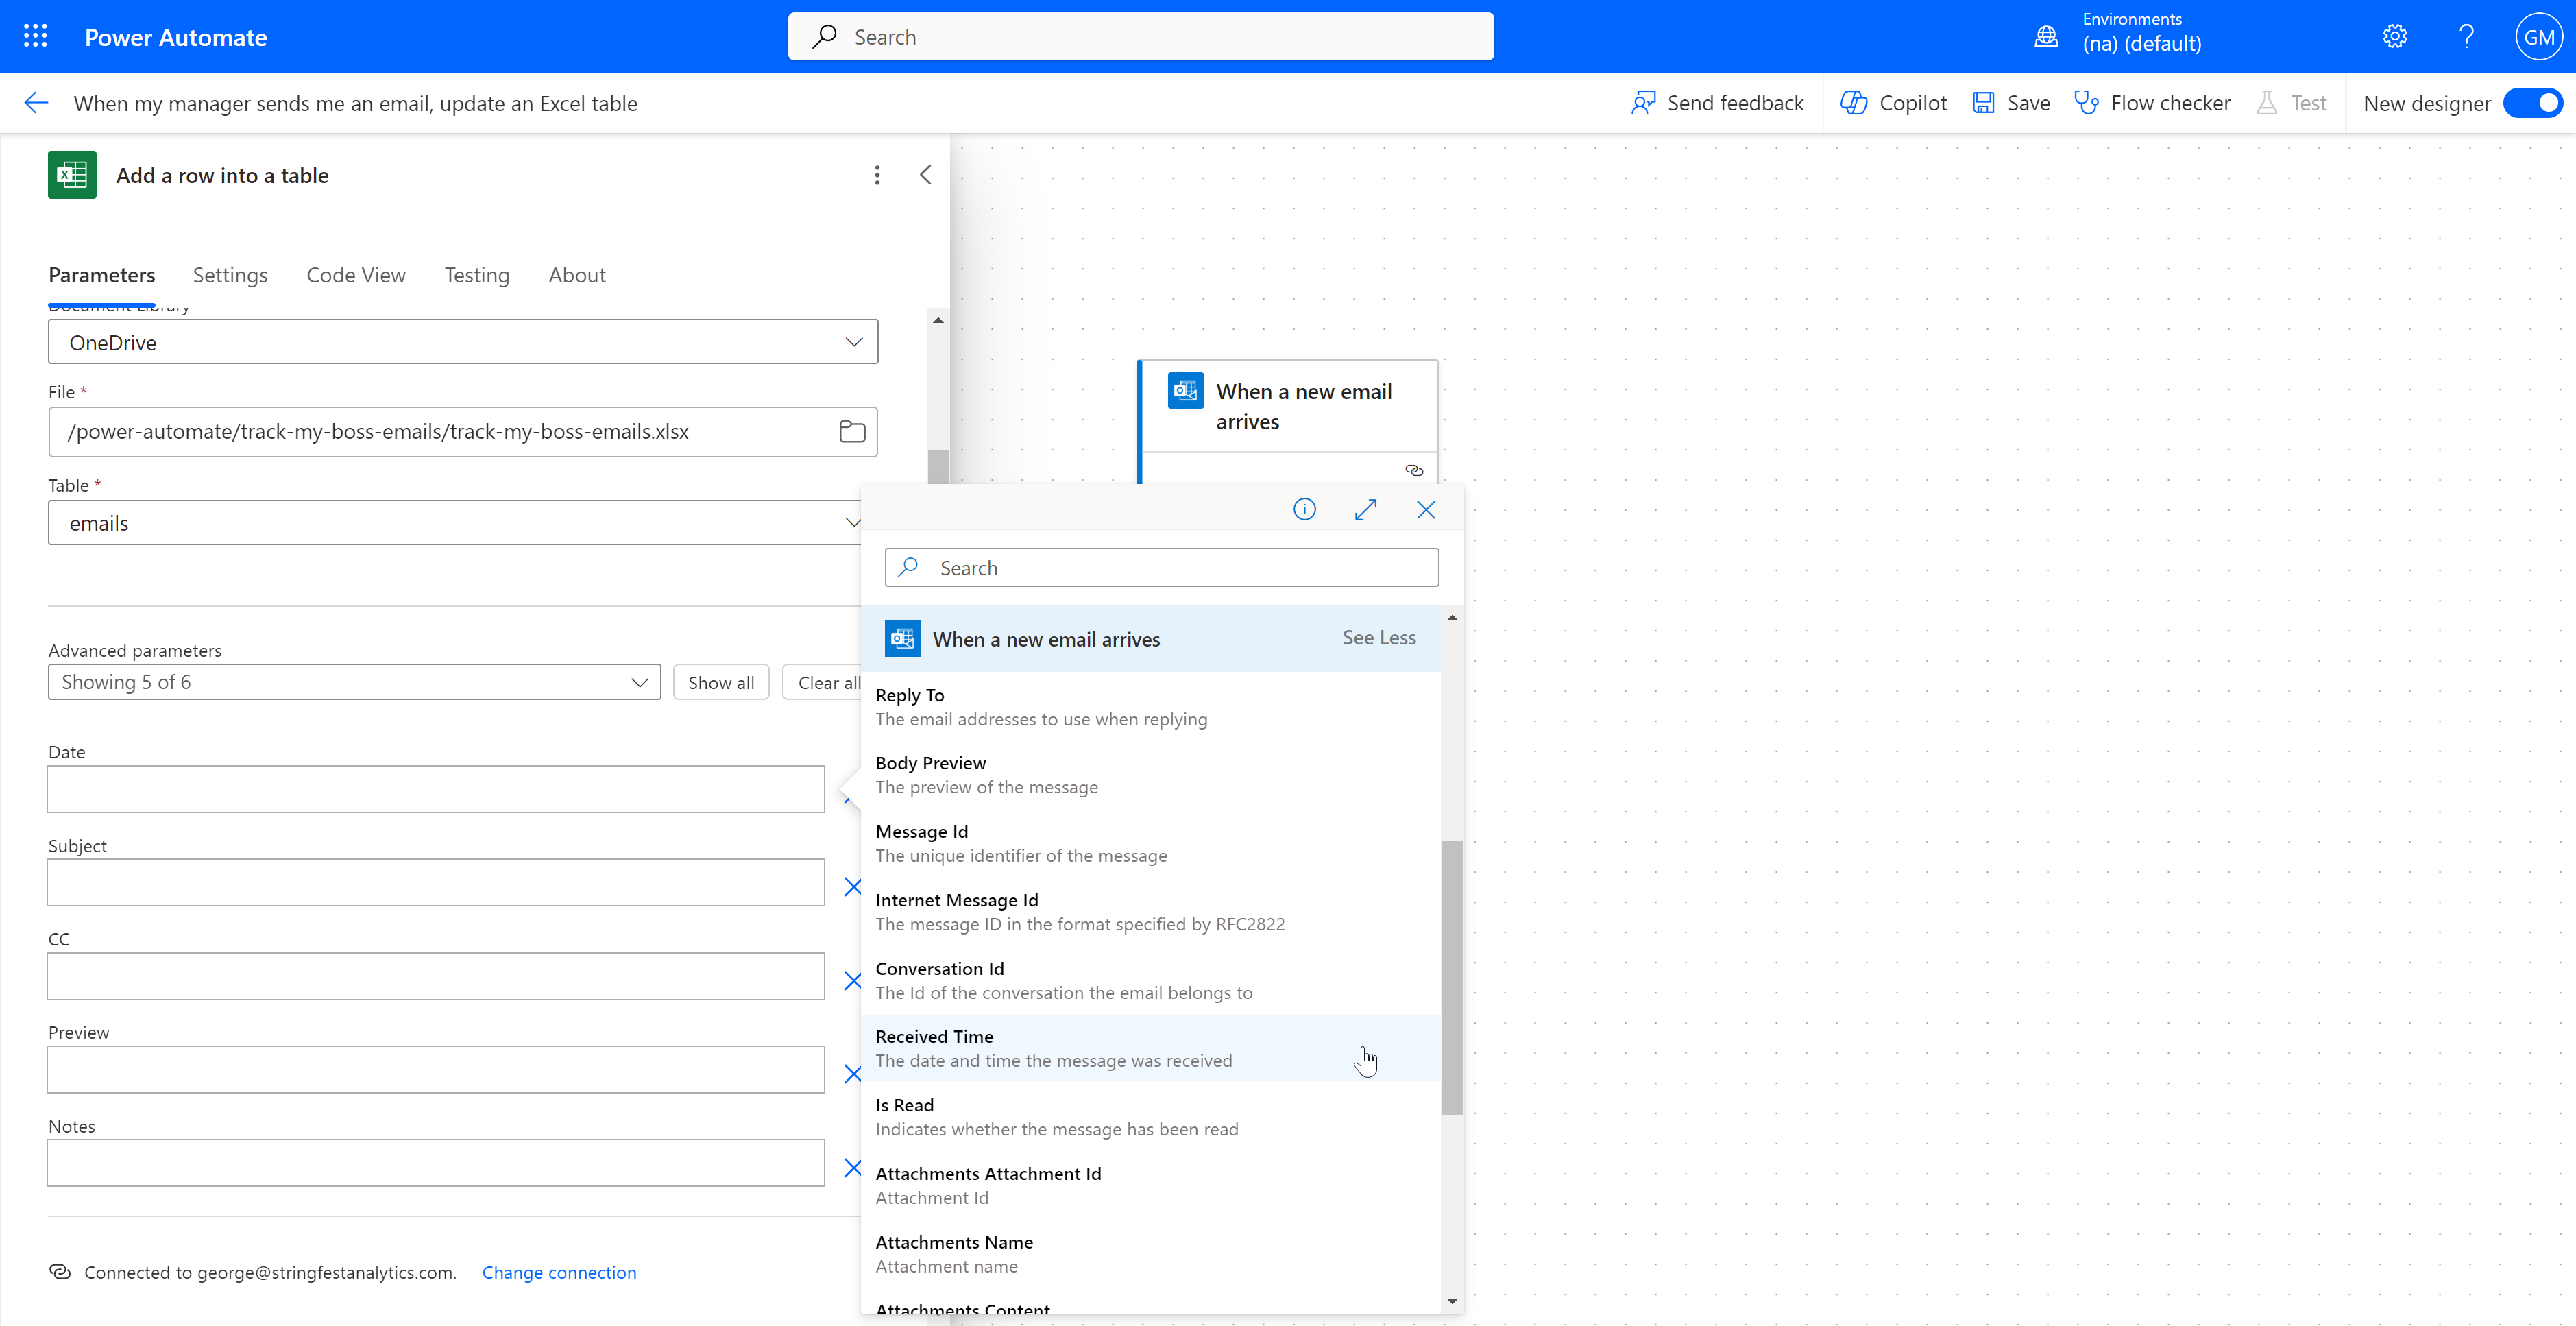The width and height of the screenshot is (2576, 1326).
Task: Open the settings gear icon
Action: (2394, 37)
